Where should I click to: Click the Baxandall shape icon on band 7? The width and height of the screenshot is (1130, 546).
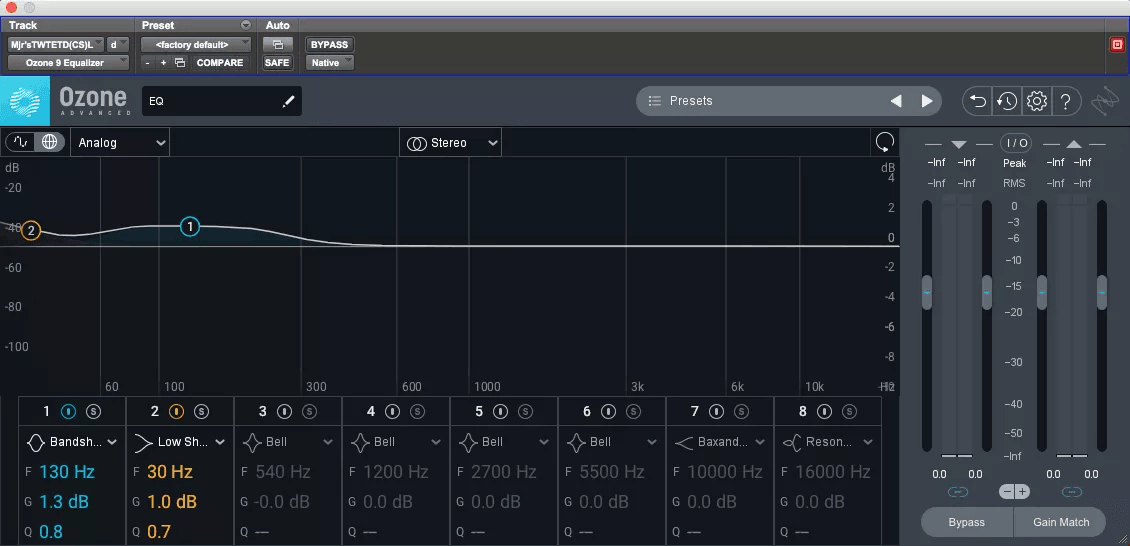click(684, 442)
